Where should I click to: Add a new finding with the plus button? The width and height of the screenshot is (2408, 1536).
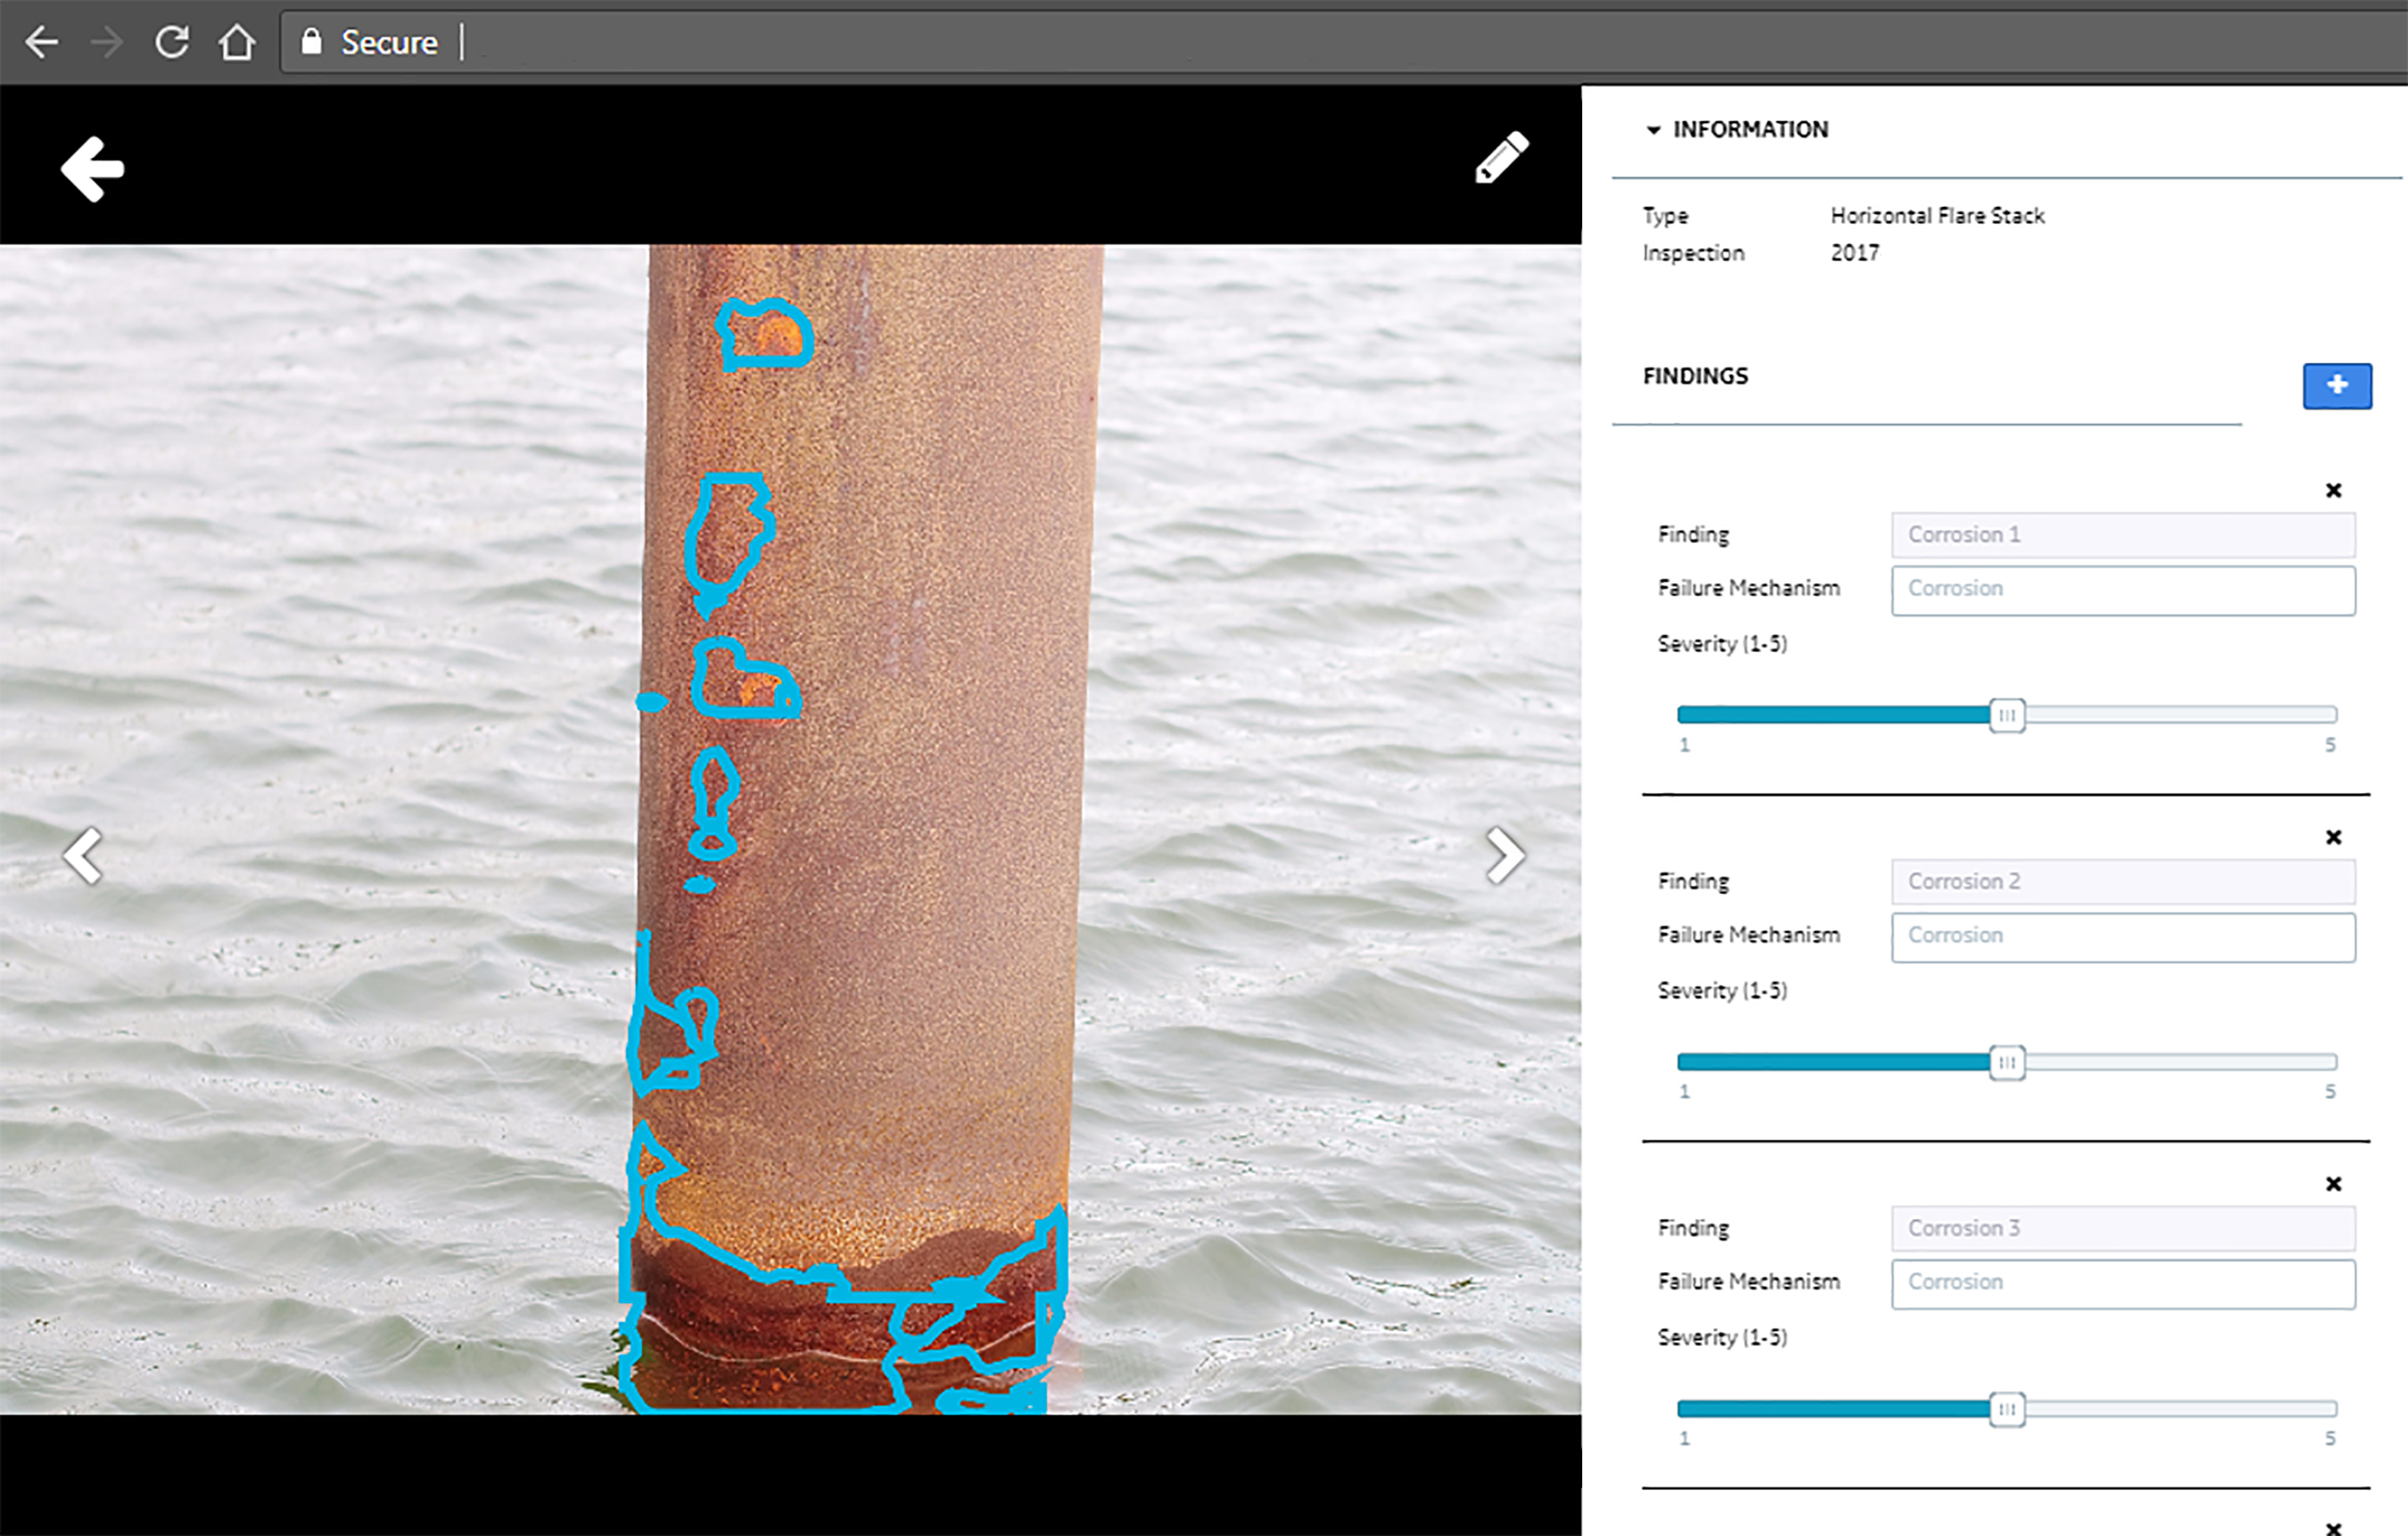pos(2337,386)
